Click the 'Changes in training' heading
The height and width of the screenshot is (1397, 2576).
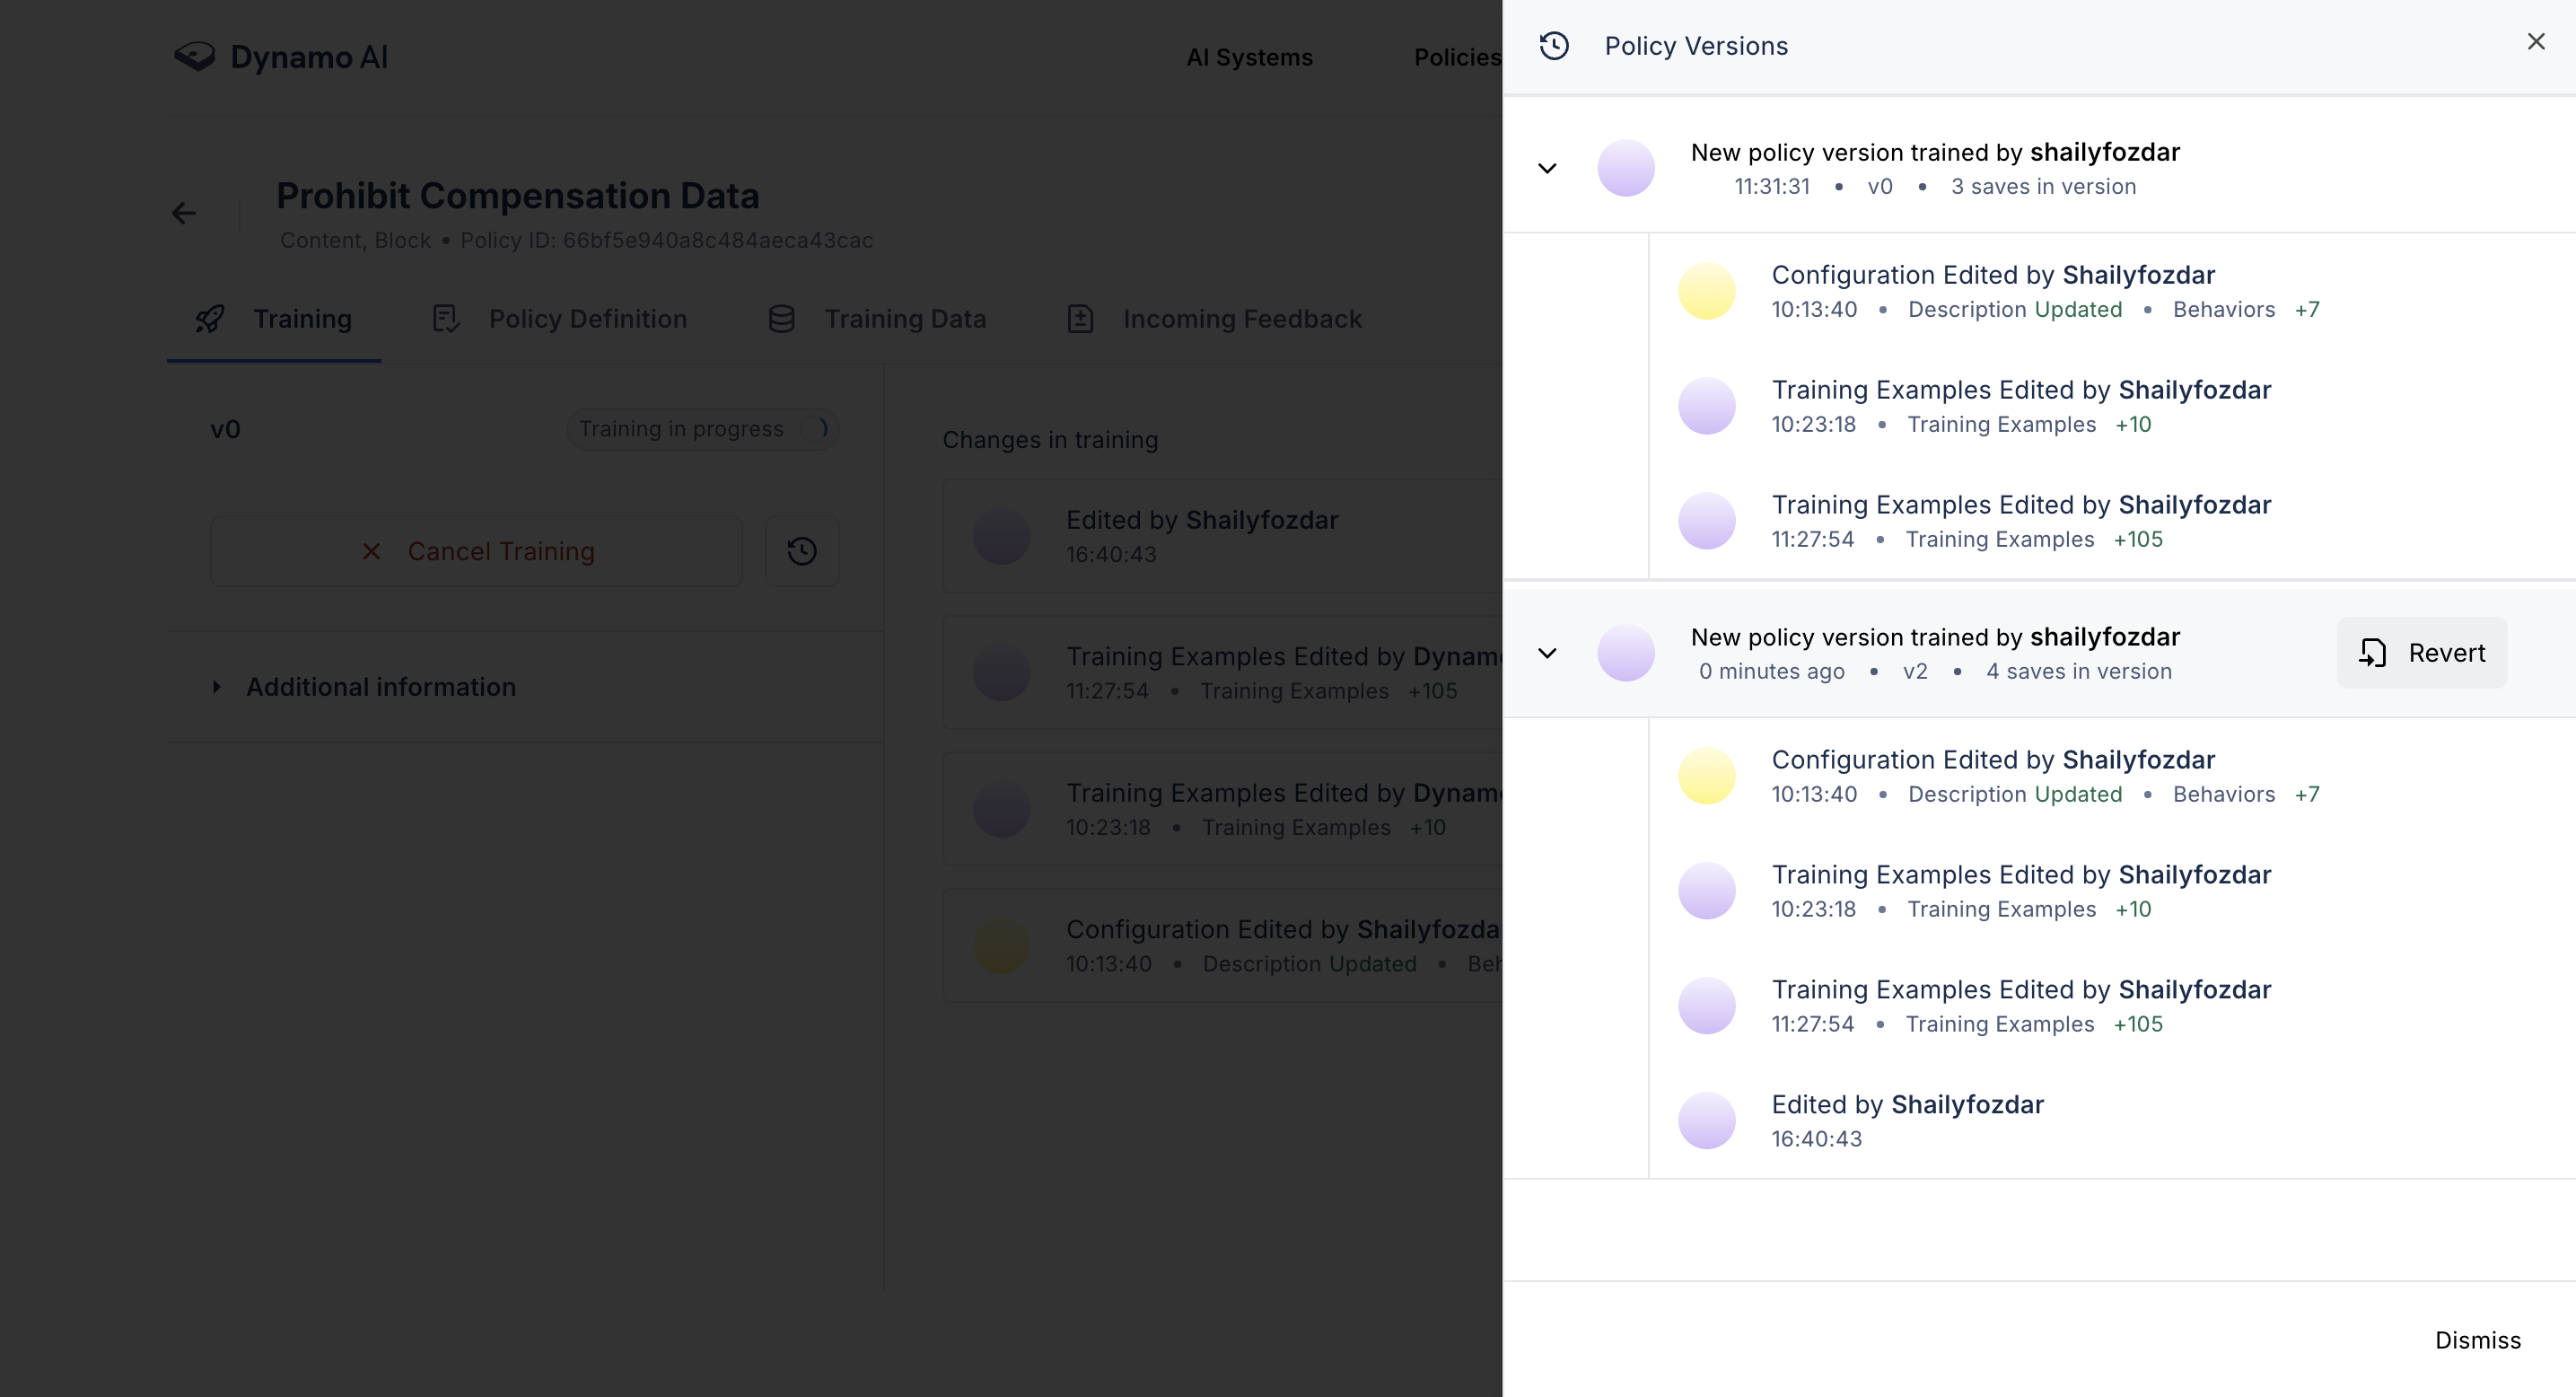pos(1050,440)
